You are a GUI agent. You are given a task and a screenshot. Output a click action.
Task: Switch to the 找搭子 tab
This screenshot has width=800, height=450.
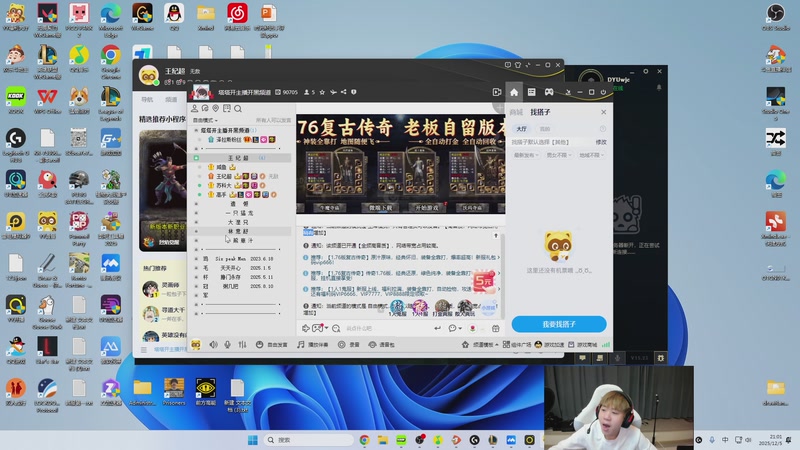coord(540,112)
